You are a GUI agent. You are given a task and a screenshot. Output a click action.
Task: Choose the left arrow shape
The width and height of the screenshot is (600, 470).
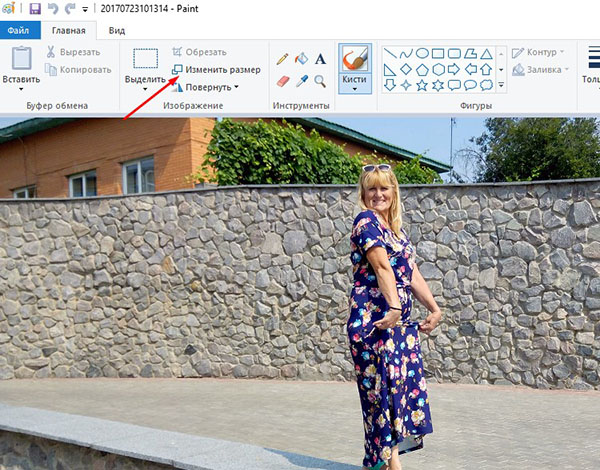tap(470, 69)
